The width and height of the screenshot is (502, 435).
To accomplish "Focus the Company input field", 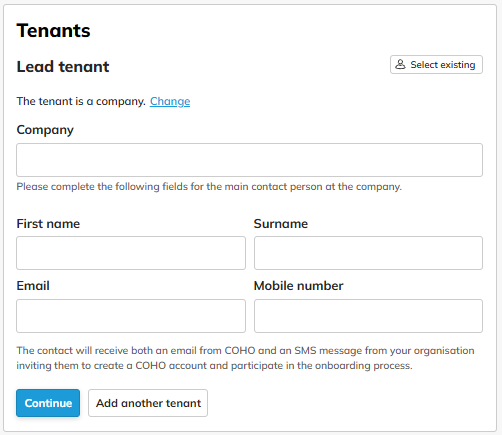I will tap(249, 160).
